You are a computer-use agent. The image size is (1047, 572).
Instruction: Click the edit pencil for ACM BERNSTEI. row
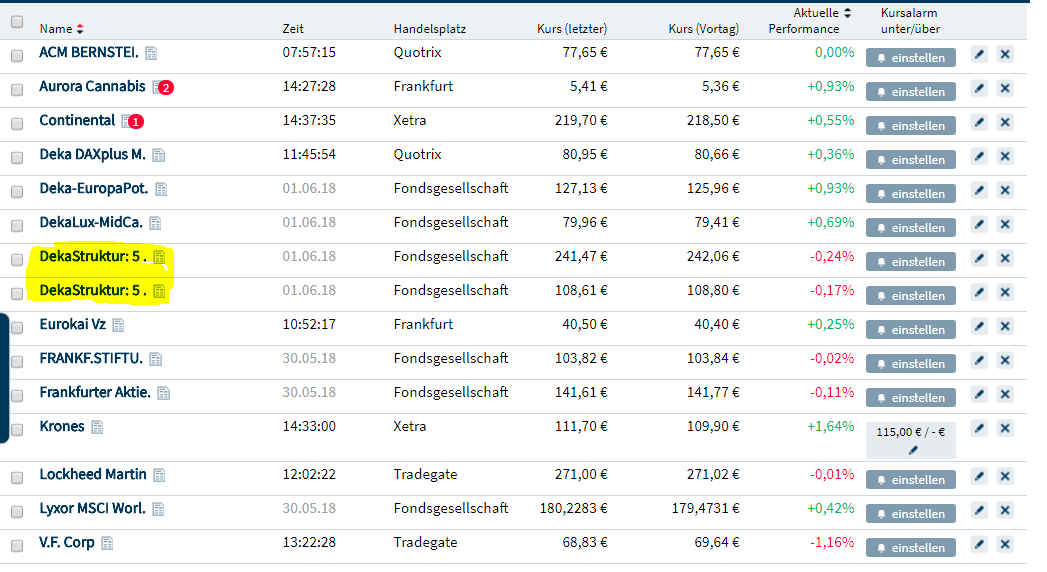coord(979,55)
